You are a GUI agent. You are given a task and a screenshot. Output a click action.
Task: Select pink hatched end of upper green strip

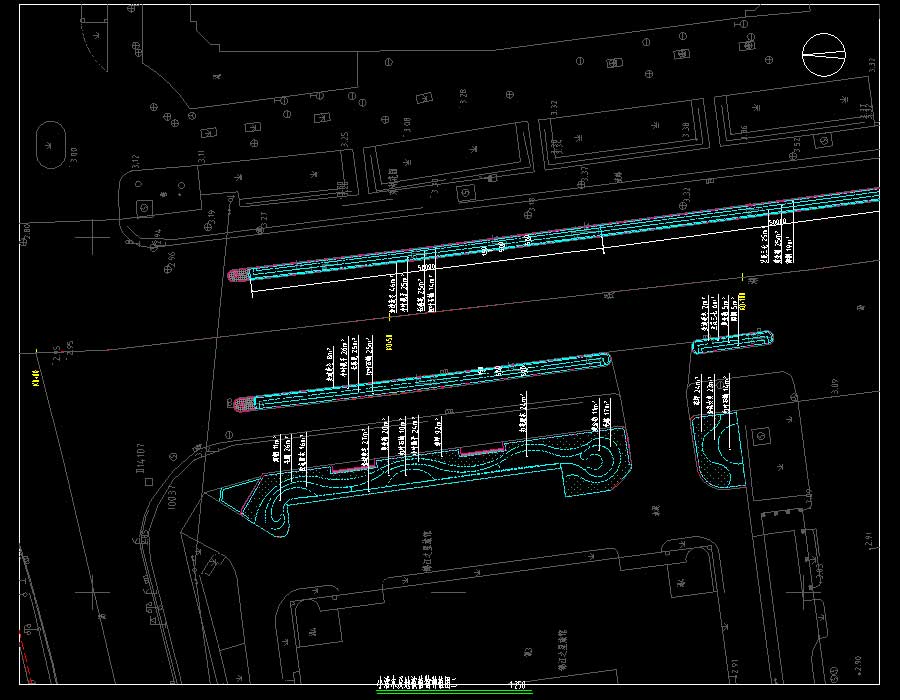[238, 274]
